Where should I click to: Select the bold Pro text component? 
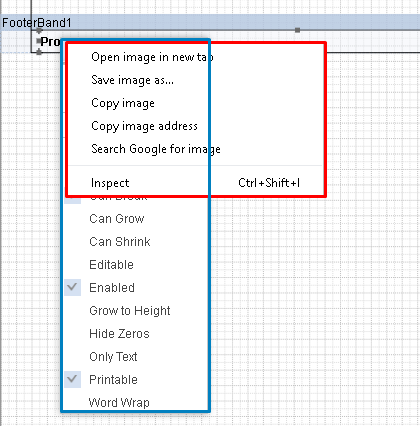(50, 42)
